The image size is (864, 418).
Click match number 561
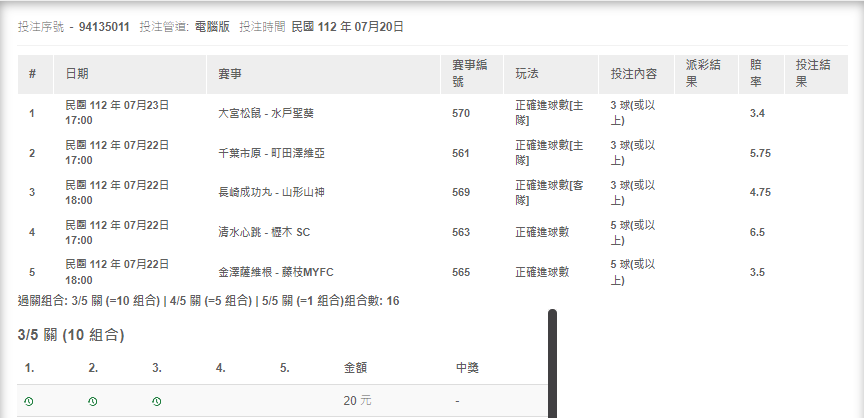[461, 153]
